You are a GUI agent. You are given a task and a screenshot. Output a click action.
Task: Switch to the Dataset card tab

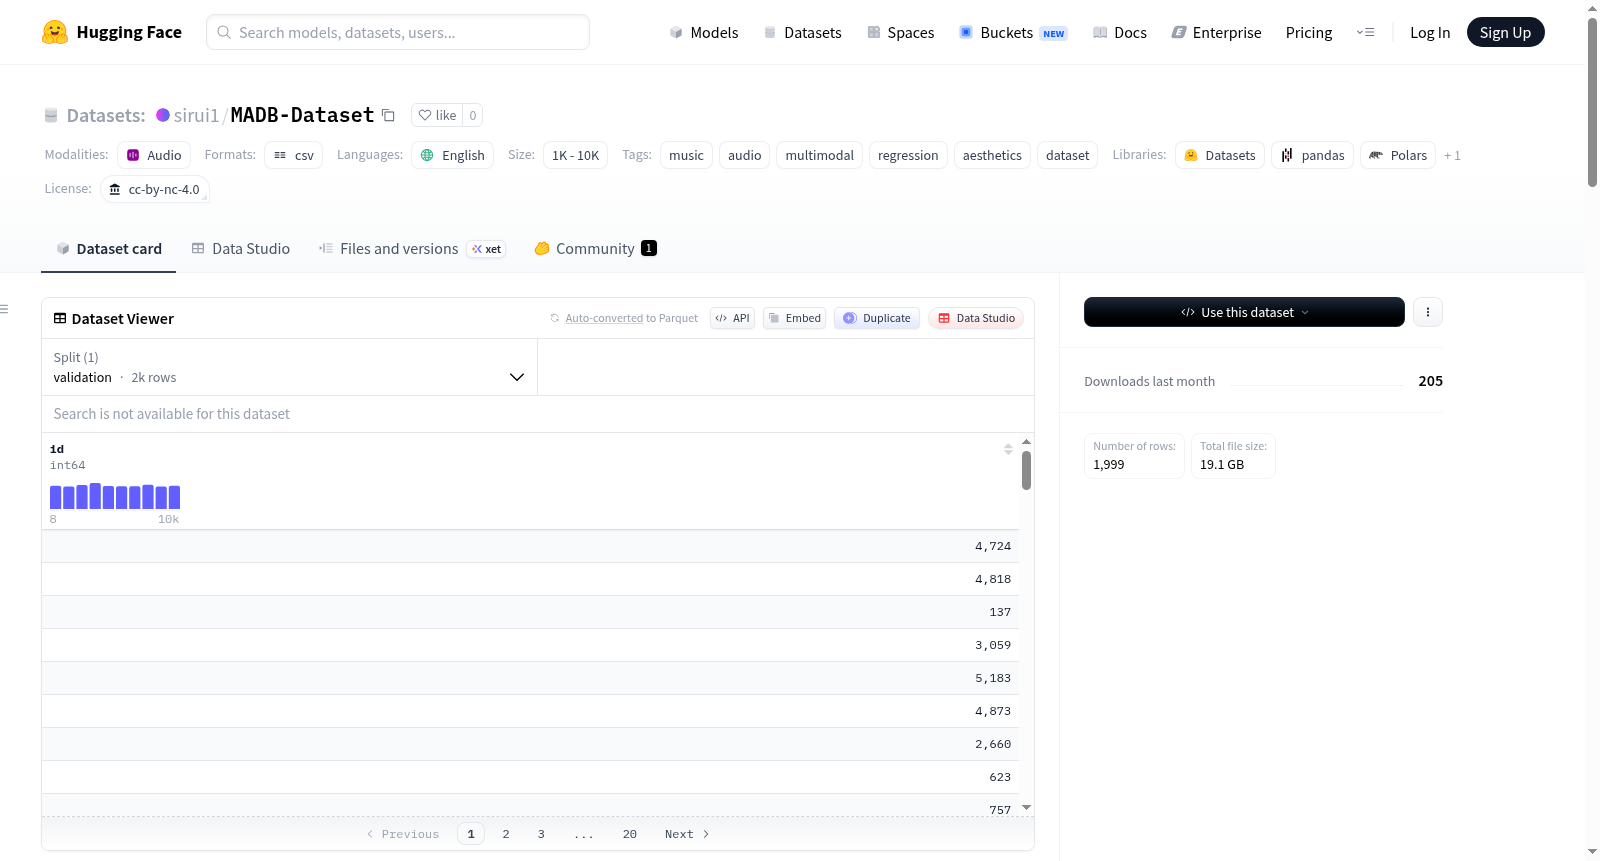point(109,249)
